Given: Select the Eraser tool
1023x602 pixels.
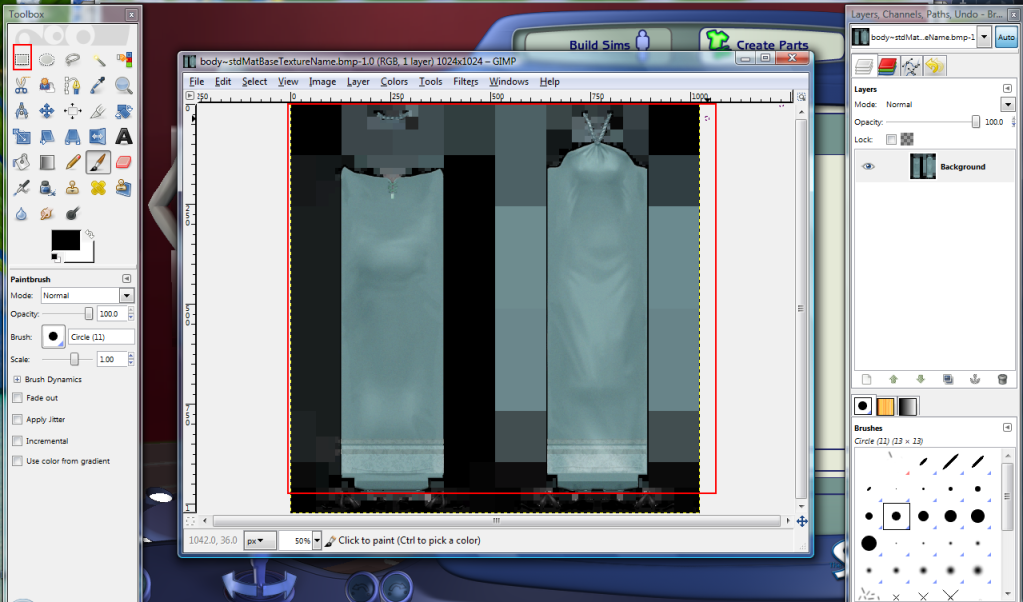Looking at the screenshot, I should point(123,162).
